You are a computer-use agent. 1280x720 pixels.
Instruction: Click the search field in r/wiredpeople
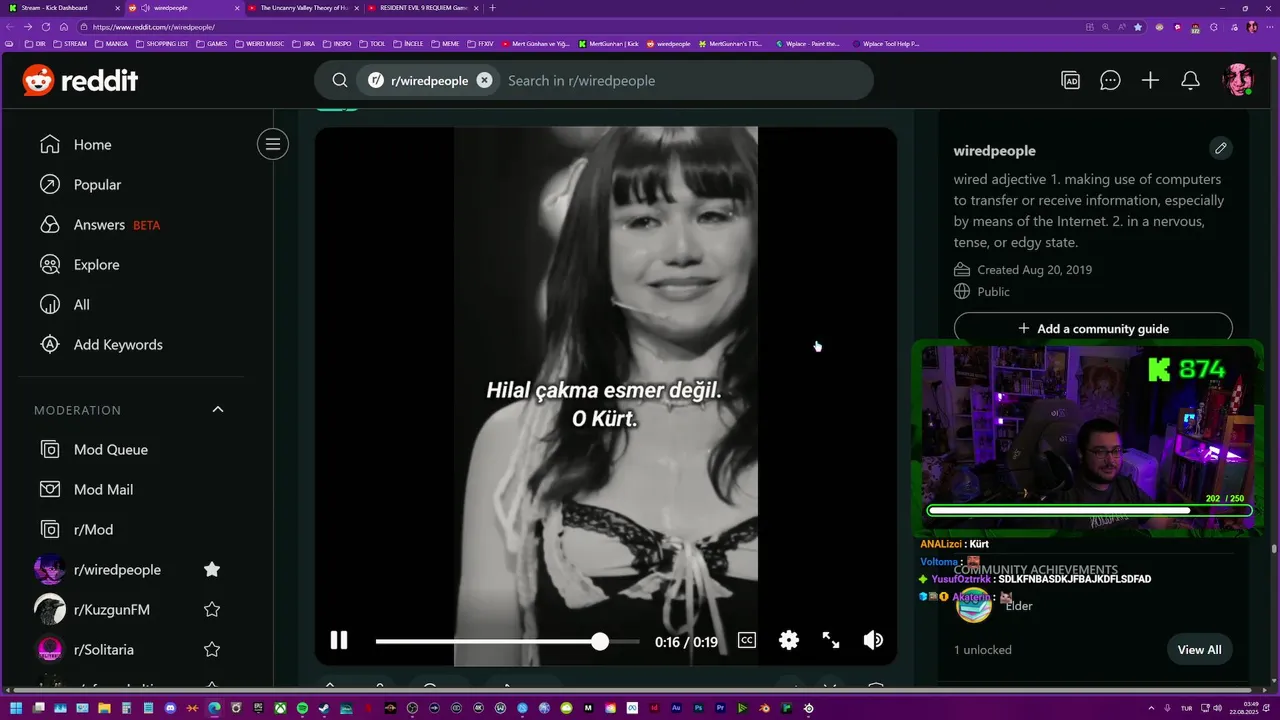point(680,80)
